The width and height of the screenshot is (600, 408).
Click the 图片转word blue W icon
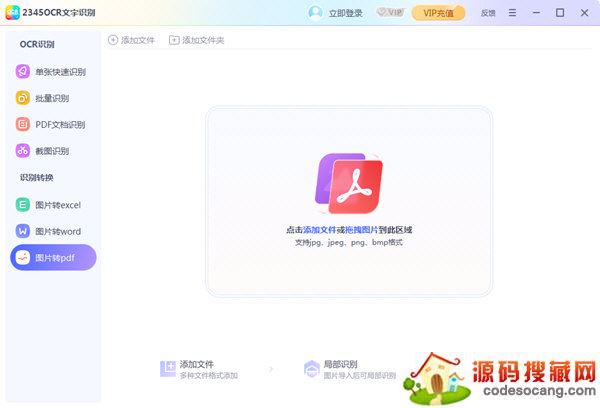pos(23,231)
